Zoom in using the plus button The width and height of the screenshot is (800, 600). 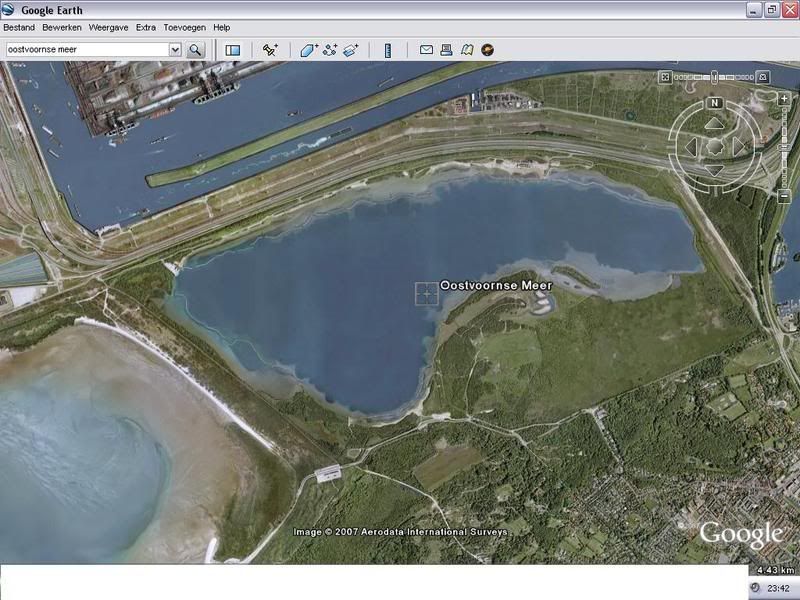783,99
